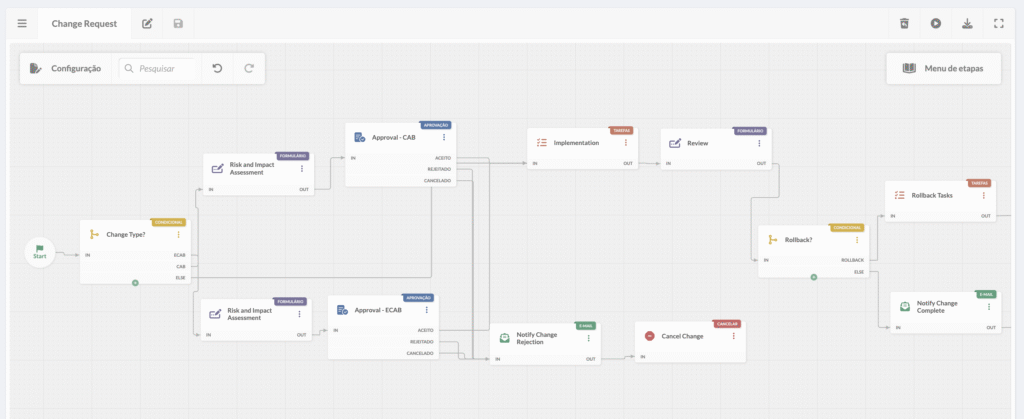Toggle fullscreen mode icon
Viewport: 1024px width, 419px height.
999,23
